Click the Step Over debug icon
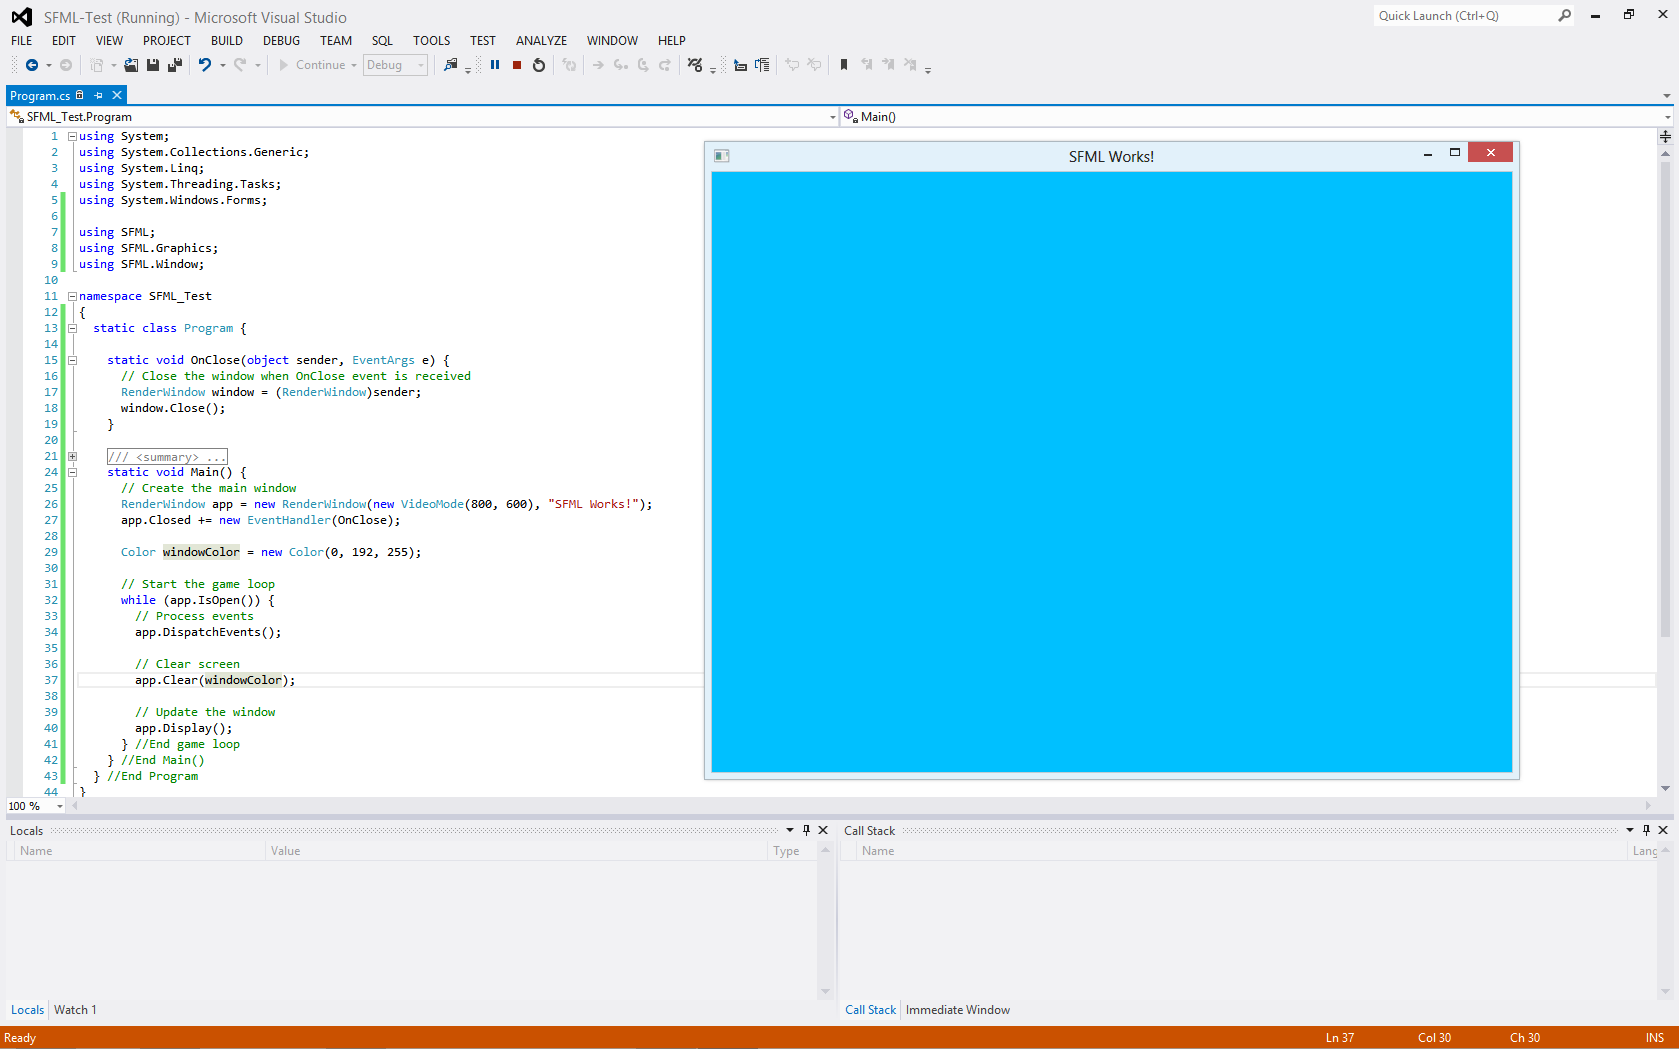The image size is (1679, 1049). tap(643, 65)
